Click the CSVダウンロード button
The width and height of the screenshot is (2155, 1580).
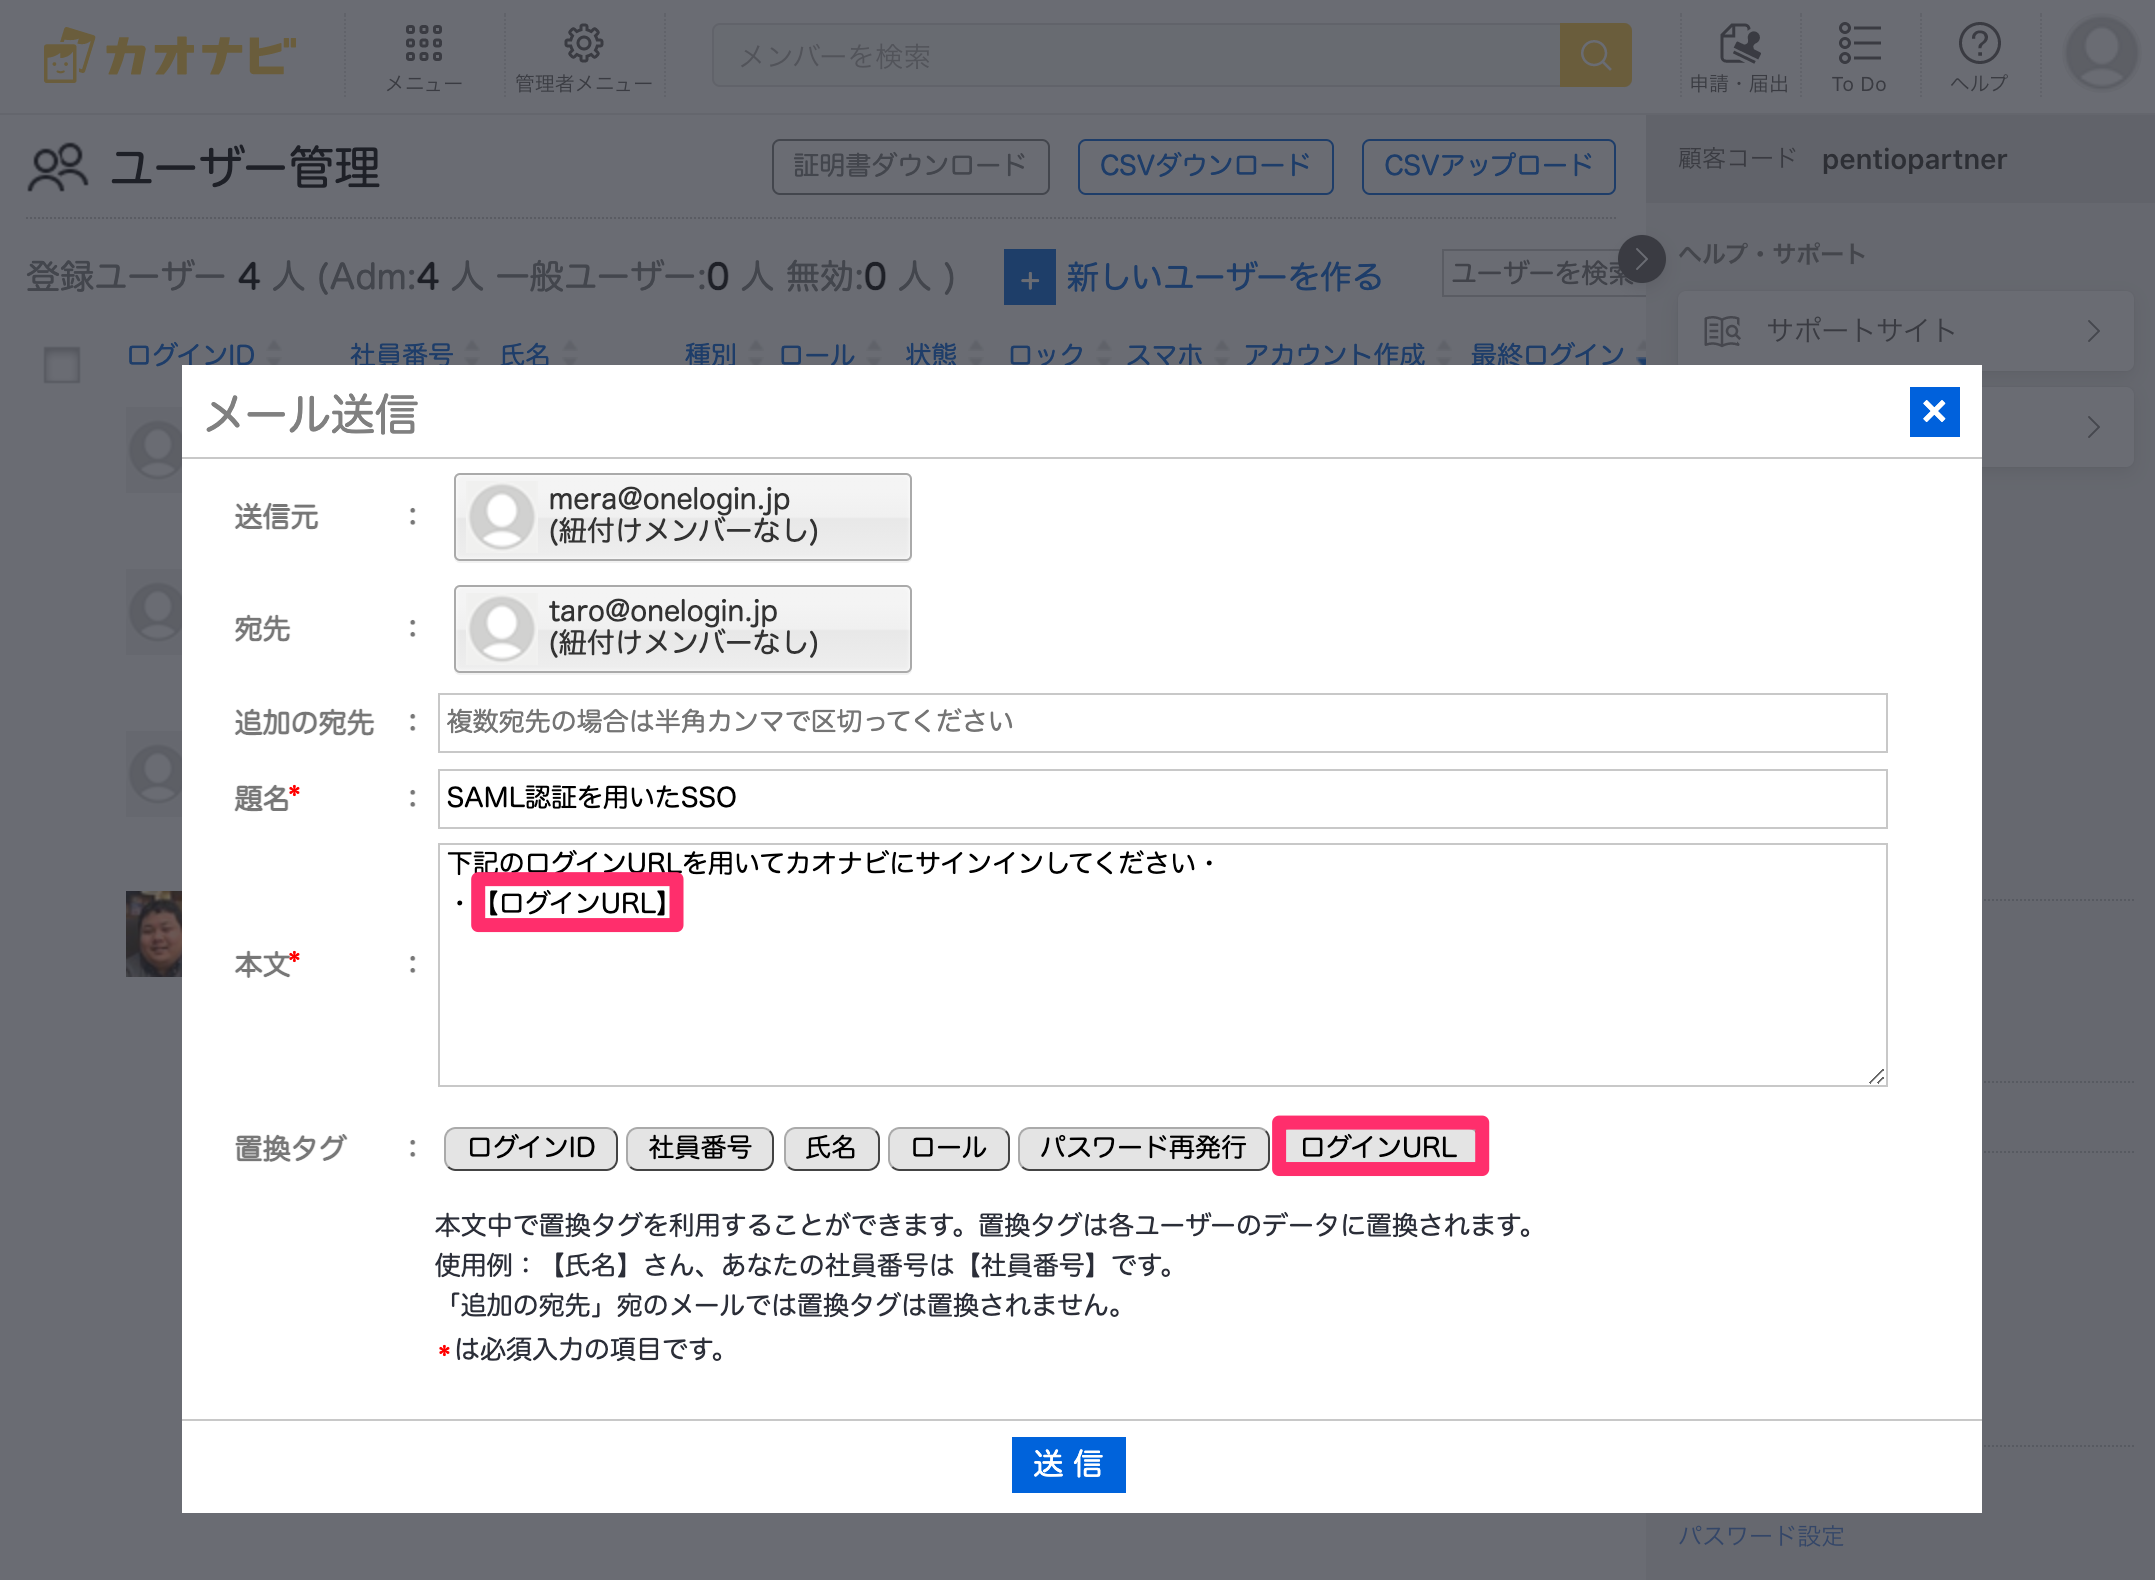(x=1205, y=166)
